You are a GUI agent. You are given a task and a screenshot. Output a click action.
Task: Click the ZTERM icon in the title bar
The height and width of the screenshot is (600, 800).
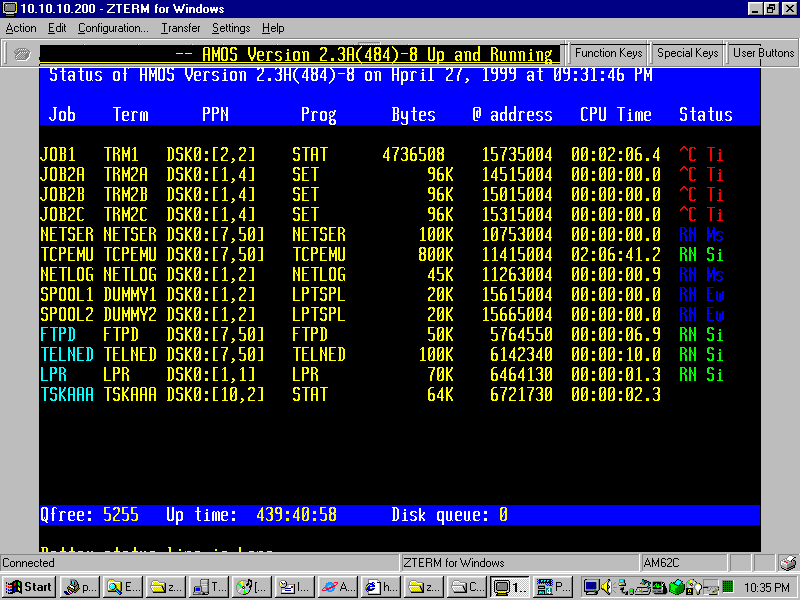(x=10, y=8)
